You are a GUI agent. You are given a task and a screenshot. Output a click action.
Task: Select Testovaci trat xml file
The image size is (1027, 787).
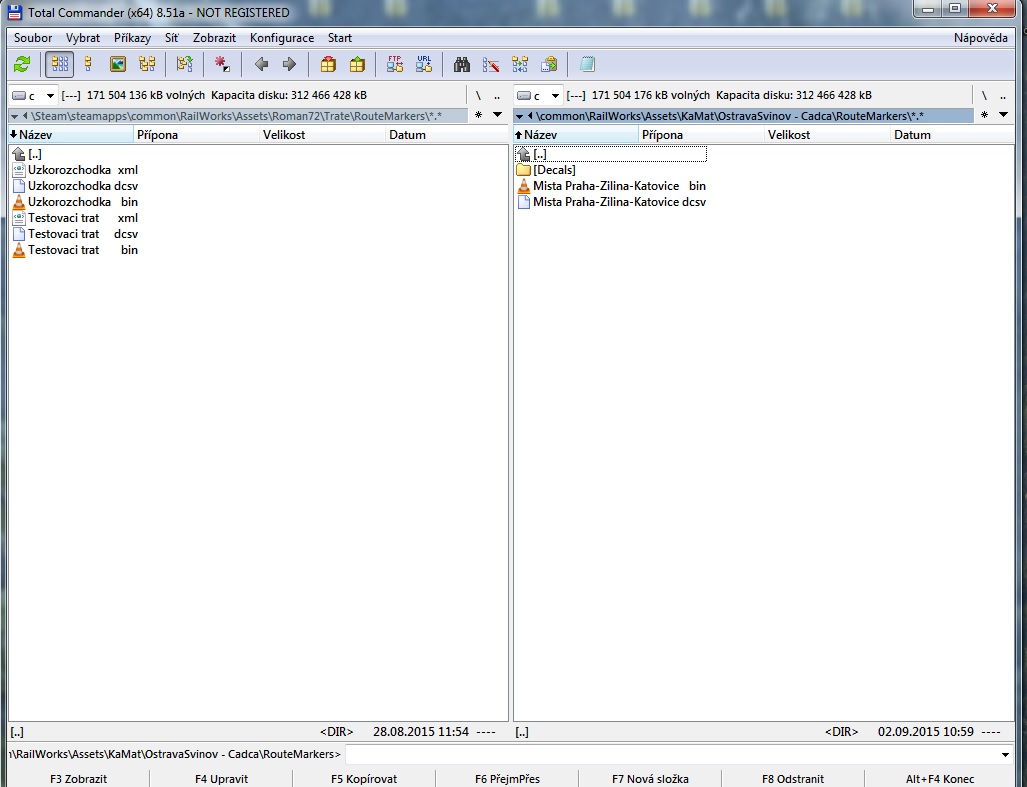75,218
